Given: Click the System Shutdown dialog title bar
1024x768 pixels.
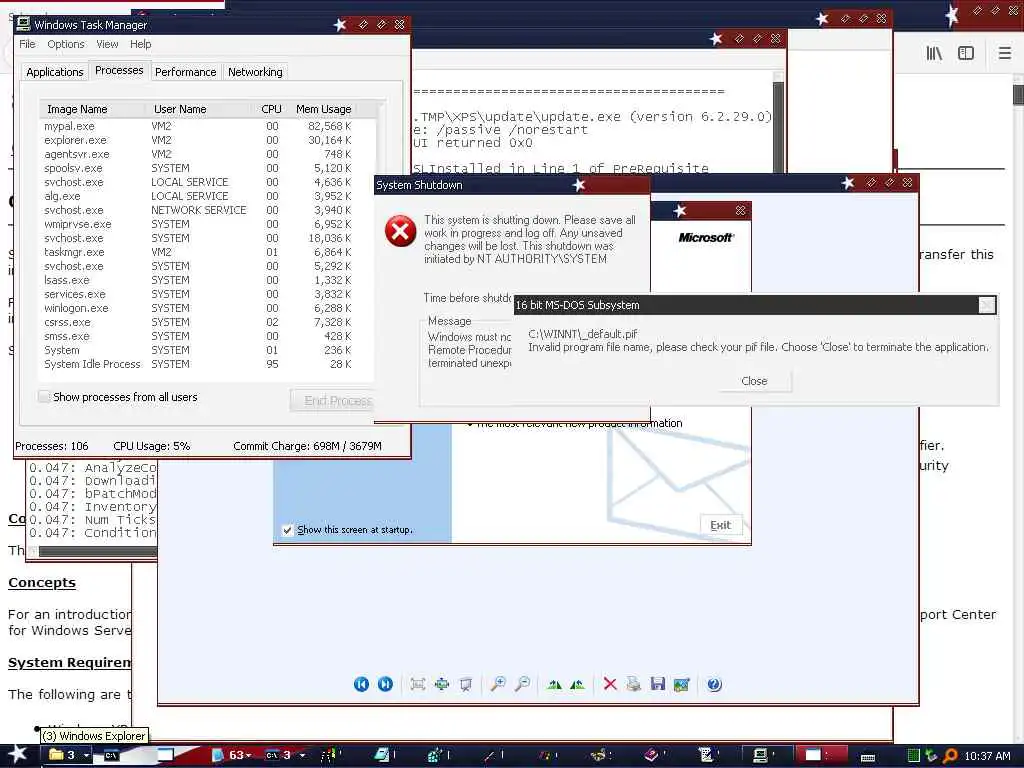Looking at the screenshot, I should pos(511,185).
